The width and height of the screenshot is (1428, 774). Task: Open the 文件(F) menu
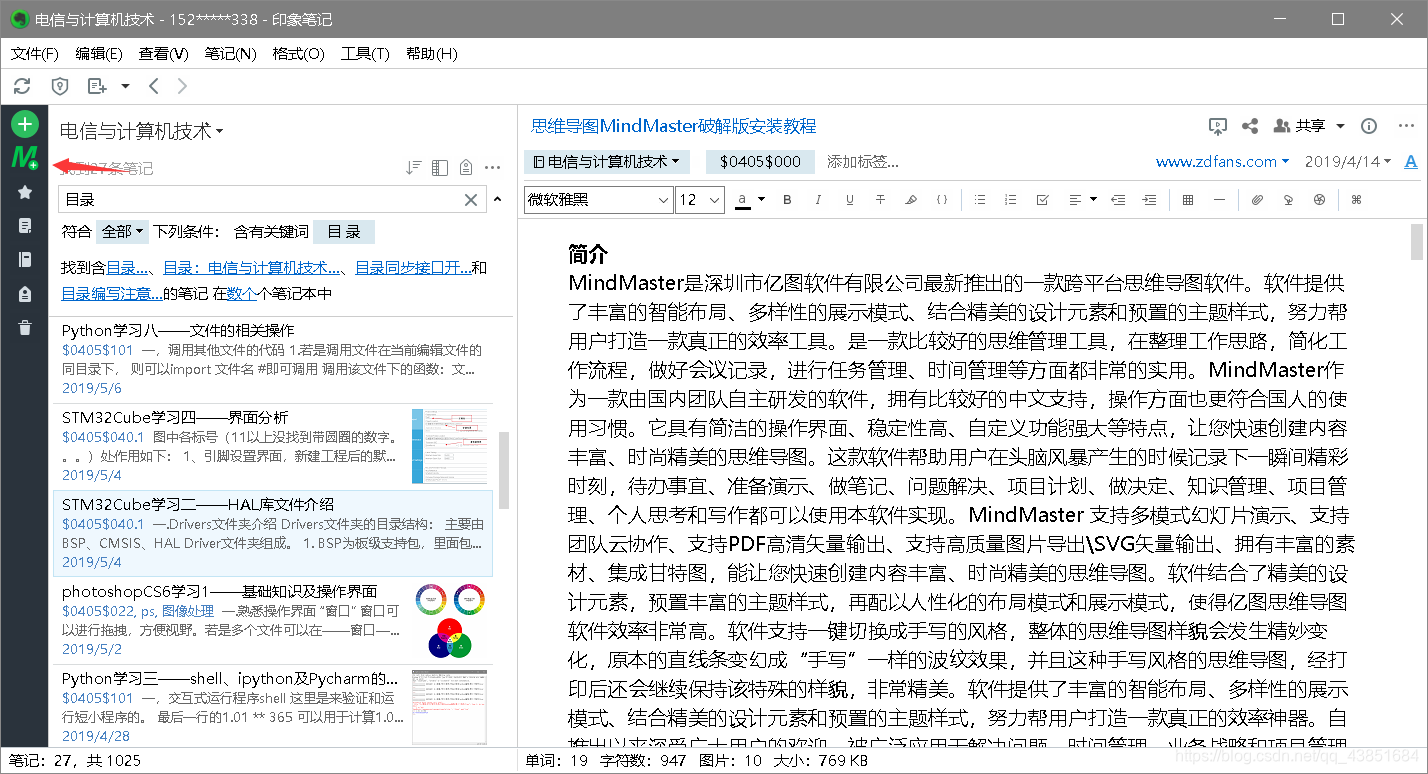(x=34, y=53)
